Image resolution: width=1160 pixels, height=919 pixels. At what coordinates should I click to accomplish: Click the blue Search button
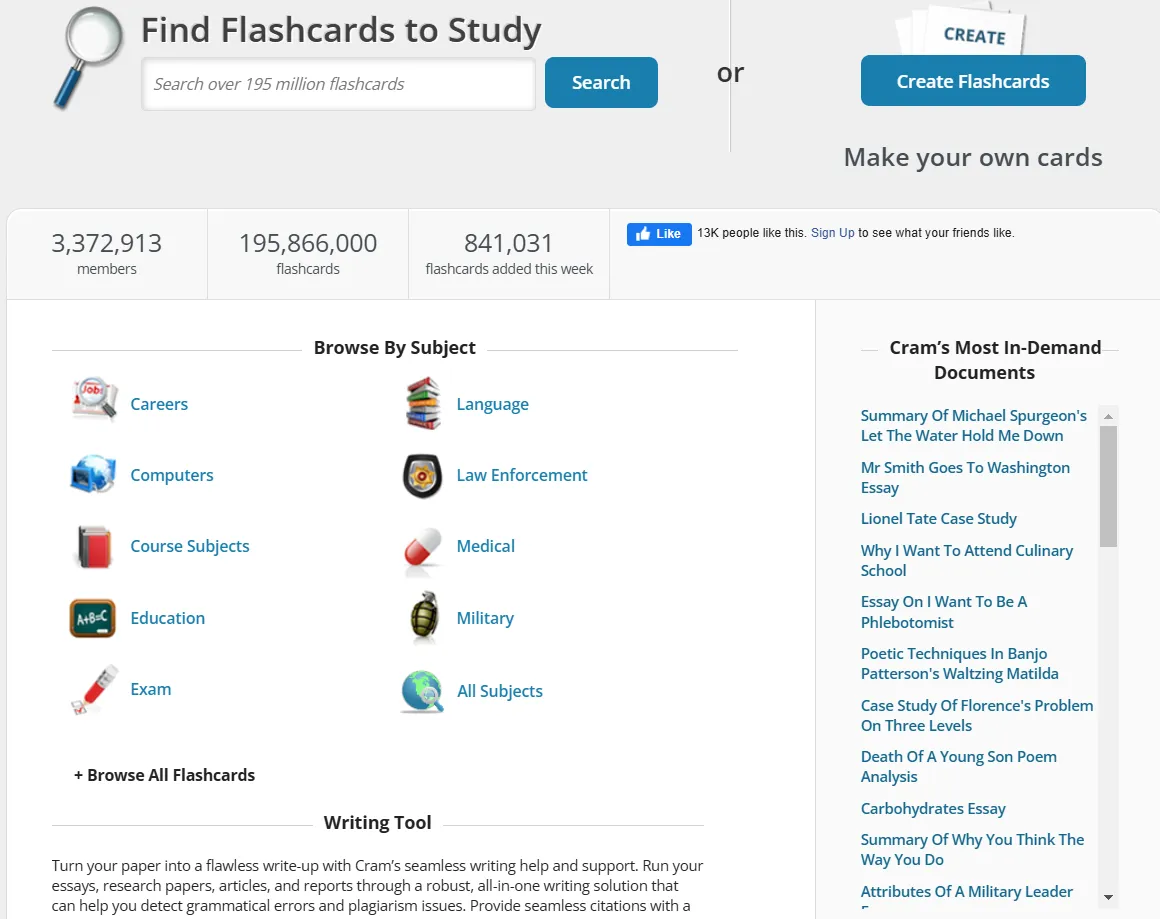coord(601,82)
